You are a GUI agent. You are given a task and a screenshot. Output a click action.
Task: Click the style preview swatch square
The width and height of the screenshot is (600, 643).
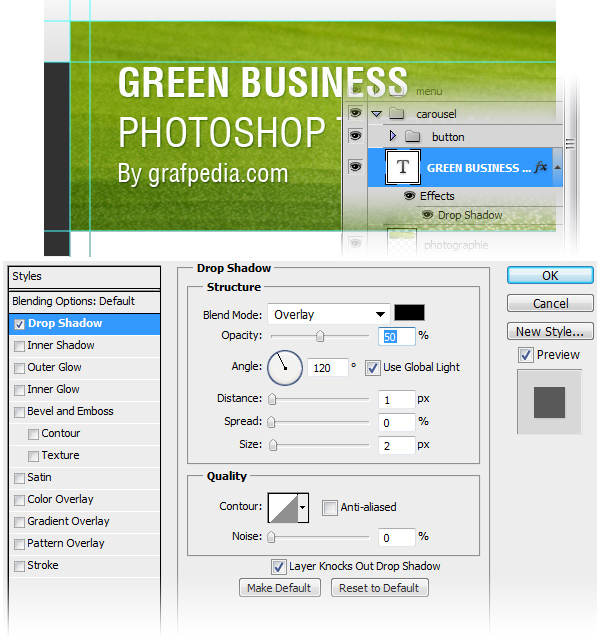tap(549, 402)
